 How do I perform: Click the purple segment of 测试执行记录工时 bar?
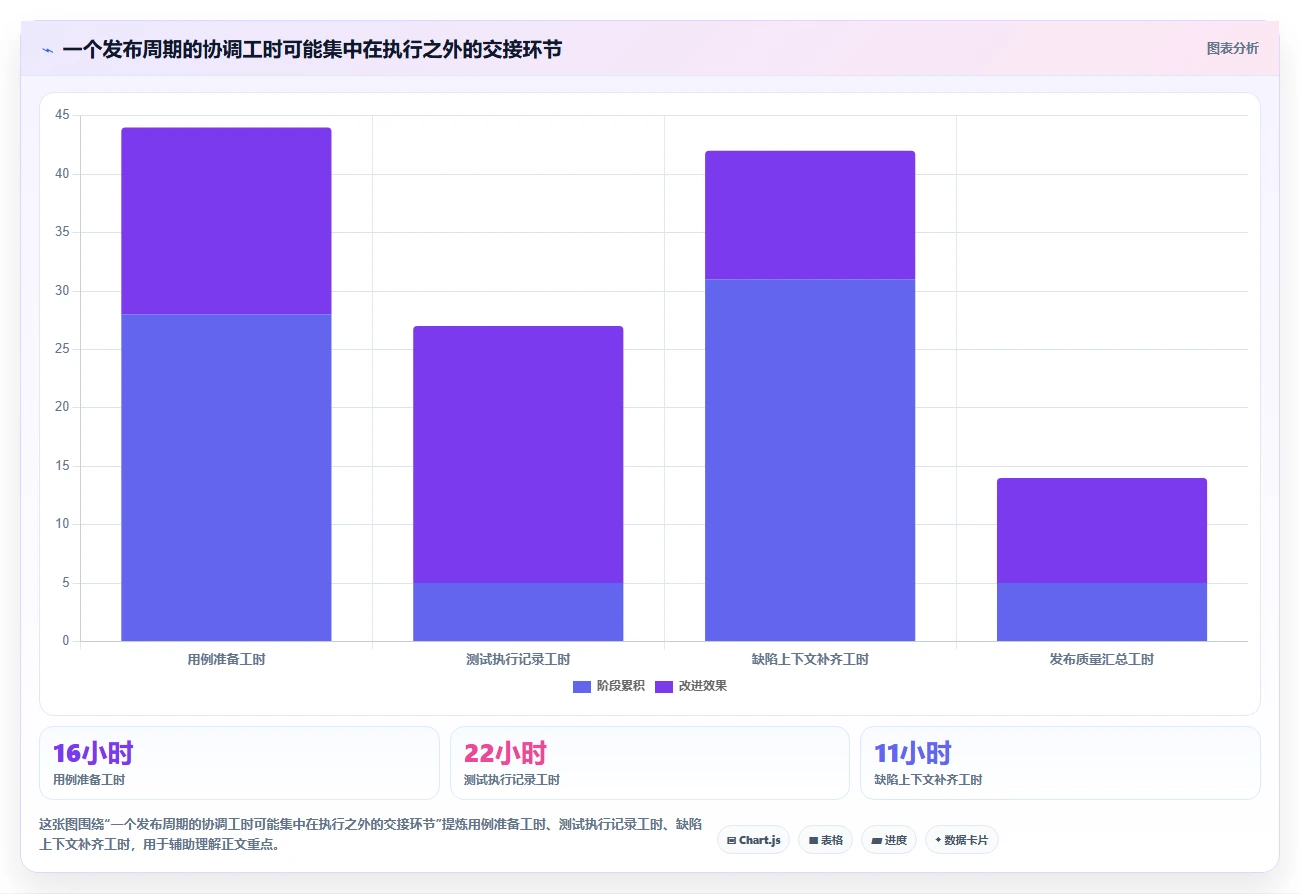[518, 454]
